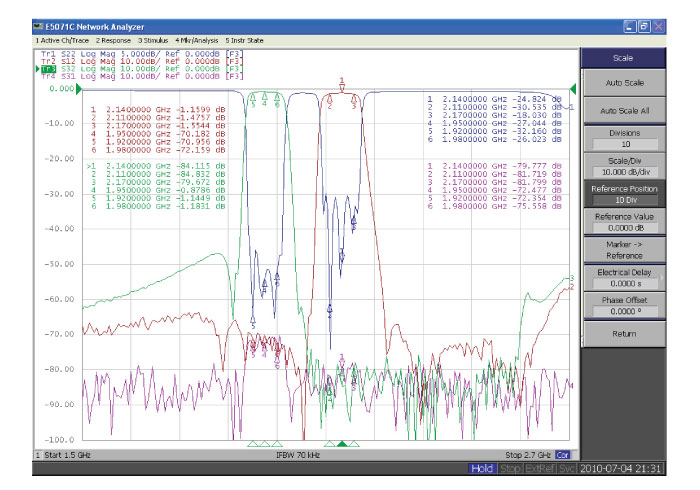The image size is (700, 490).
Task: Close the Network Analyzer window
Action: (x=658, y=27)
